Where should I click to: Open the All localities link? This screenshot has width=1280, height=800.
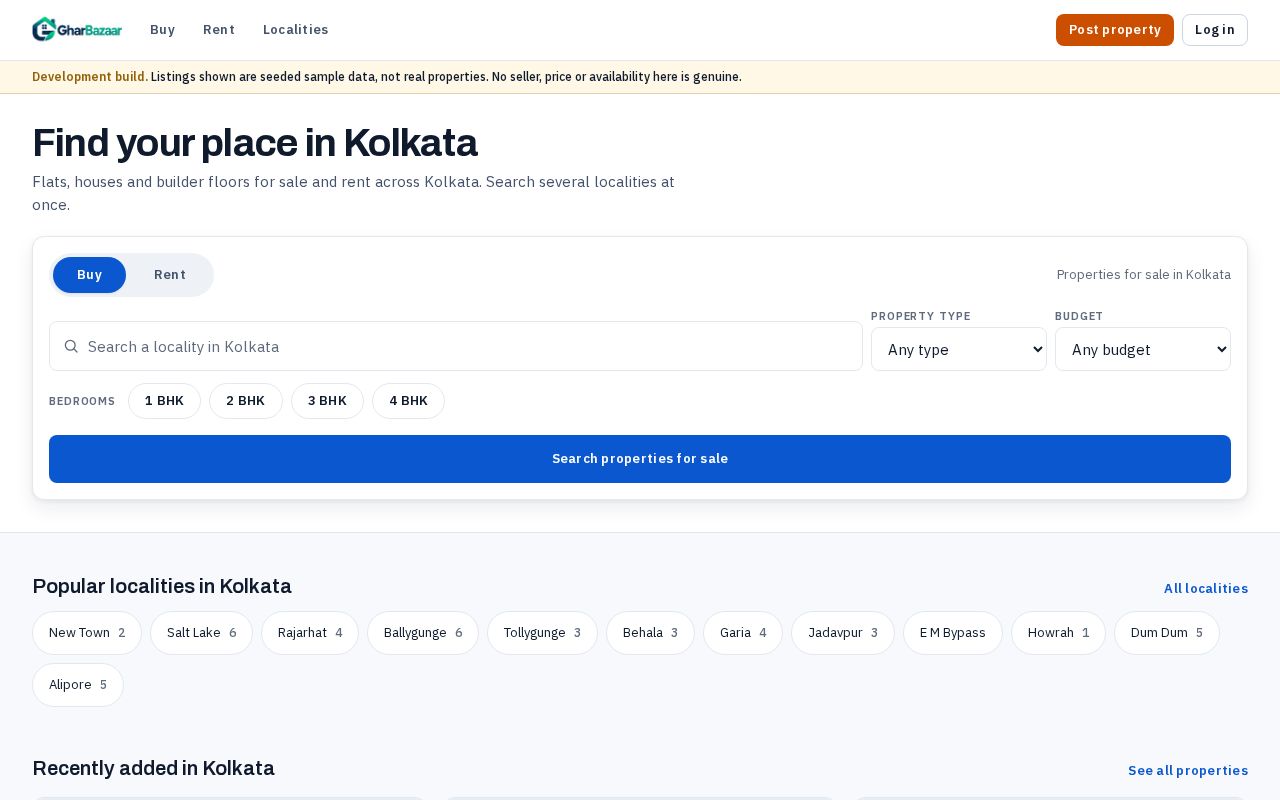[1206, 588]
